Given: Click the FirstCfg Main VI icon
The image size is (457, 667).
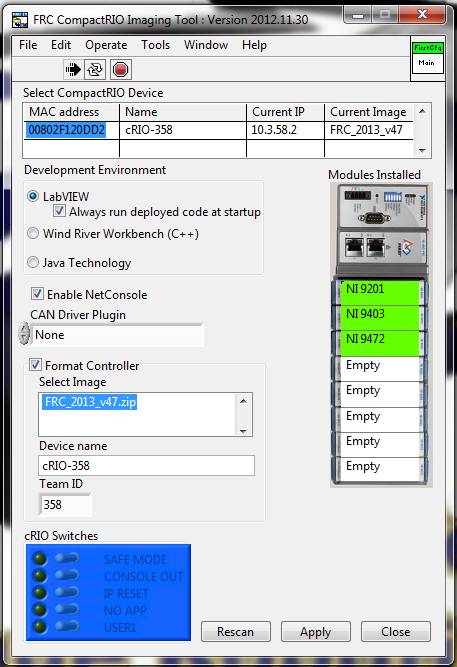Looking at the screenshot, I should [428, 57].
